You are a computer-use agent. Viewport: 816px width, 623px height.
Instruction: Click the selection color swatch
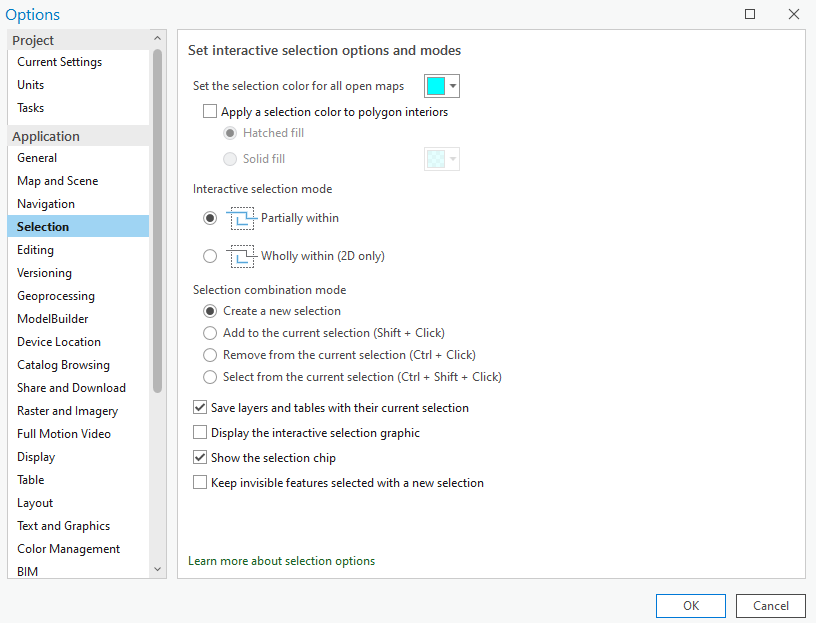point(437,86)
